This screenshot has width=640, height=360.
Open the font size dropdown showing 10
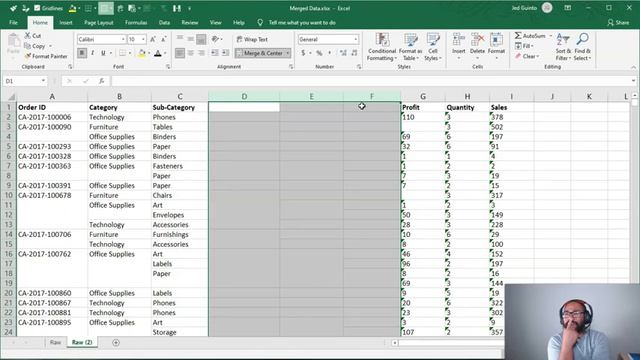pos(143,39)
